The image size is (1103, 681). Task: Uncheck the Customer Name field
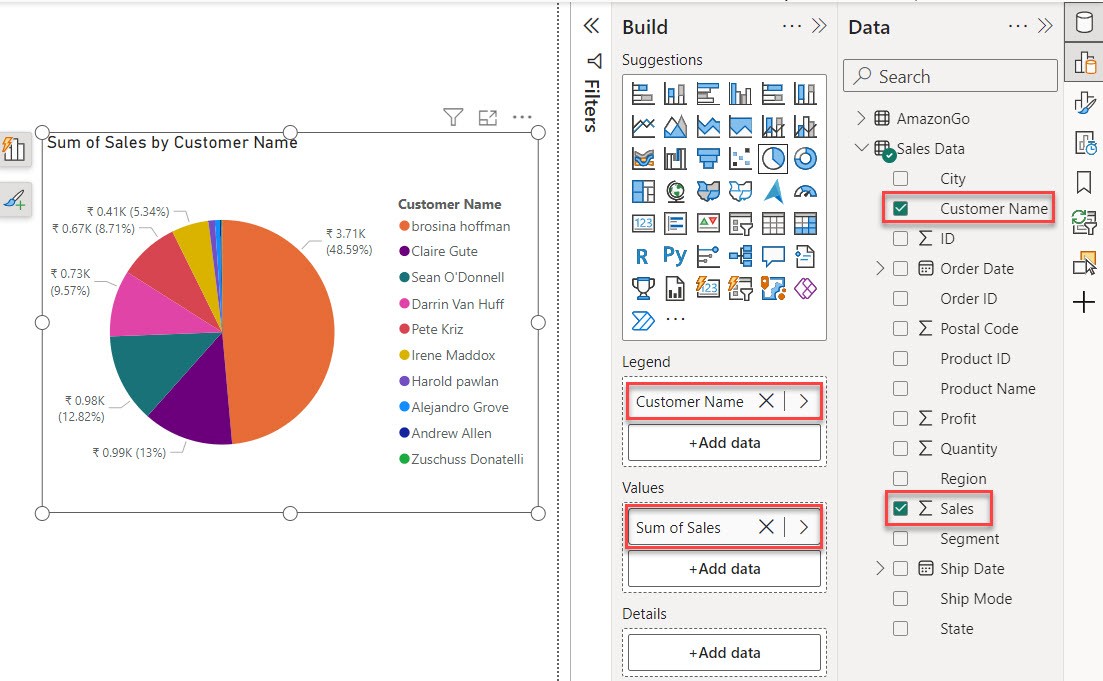[x=901, y=208]
